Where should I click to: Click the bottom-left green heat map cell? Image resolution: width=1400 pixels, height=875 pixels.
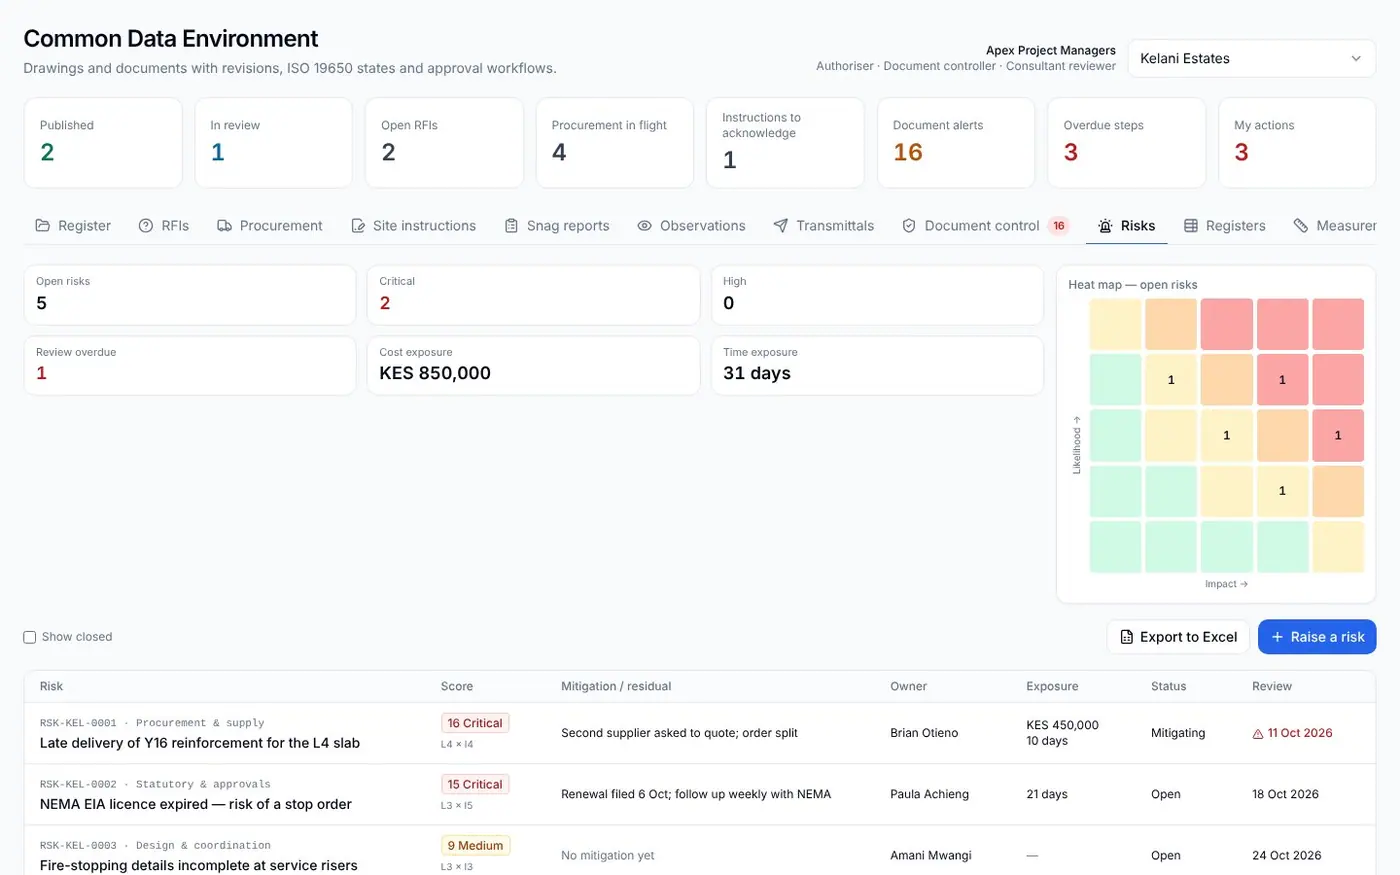pyautogui.click(x=1115, y=547)
